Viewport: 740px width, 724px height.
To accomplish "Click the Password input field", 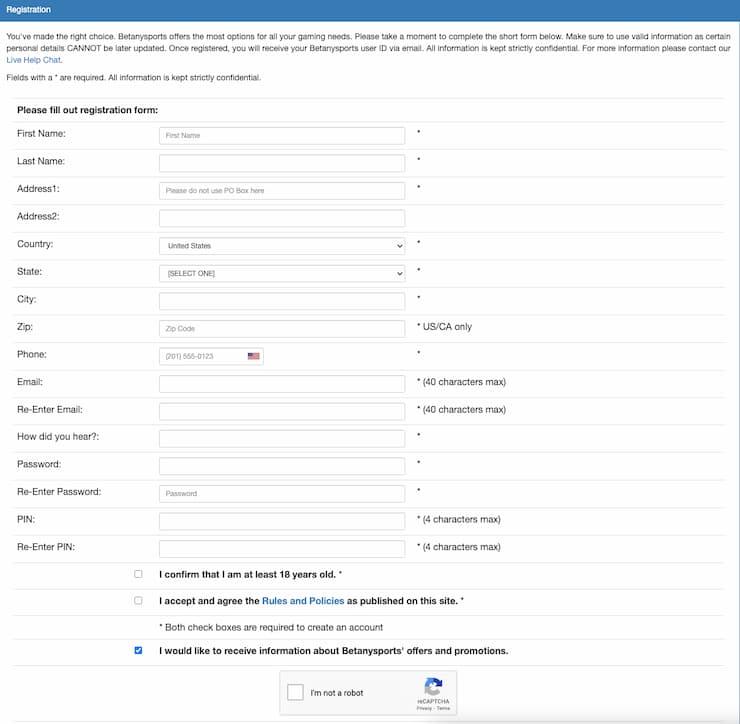I will [x=282, y=466].
